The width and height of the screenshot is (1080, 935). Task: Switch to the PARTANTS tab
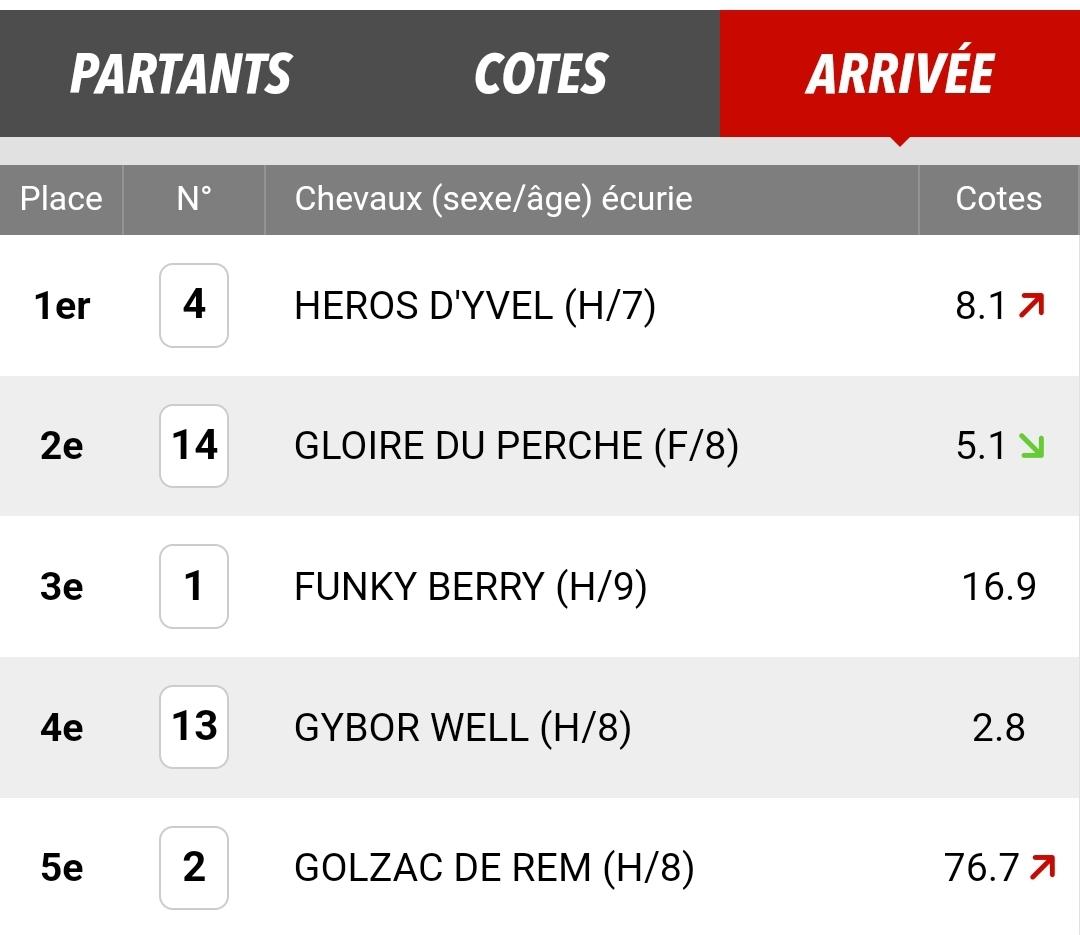point(180,74)
